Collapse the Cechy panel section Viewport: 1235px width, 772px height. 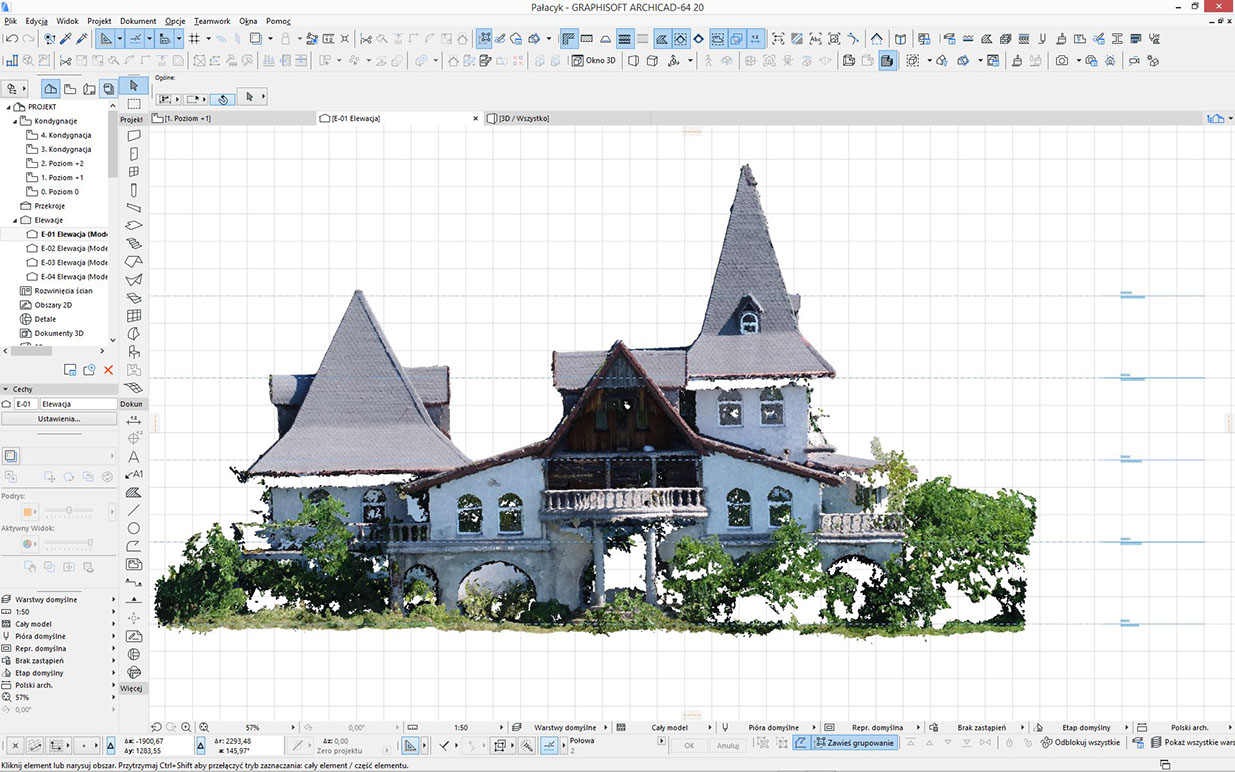(6, 389)
